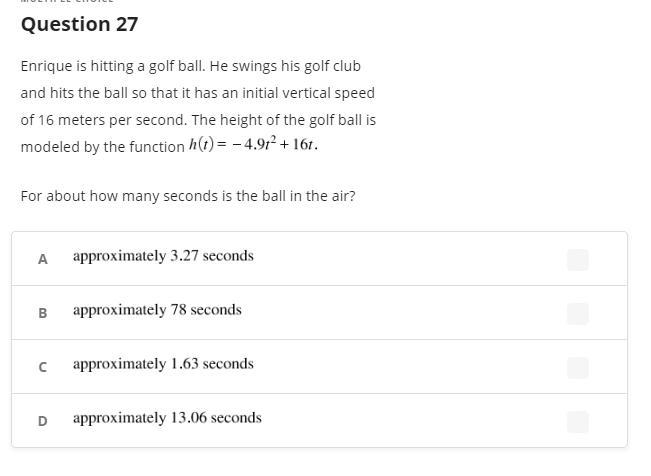This screenshot has width=651, height=476.
Task: Select answer D approximately 13.06 seconds
Action: (319, 420)
